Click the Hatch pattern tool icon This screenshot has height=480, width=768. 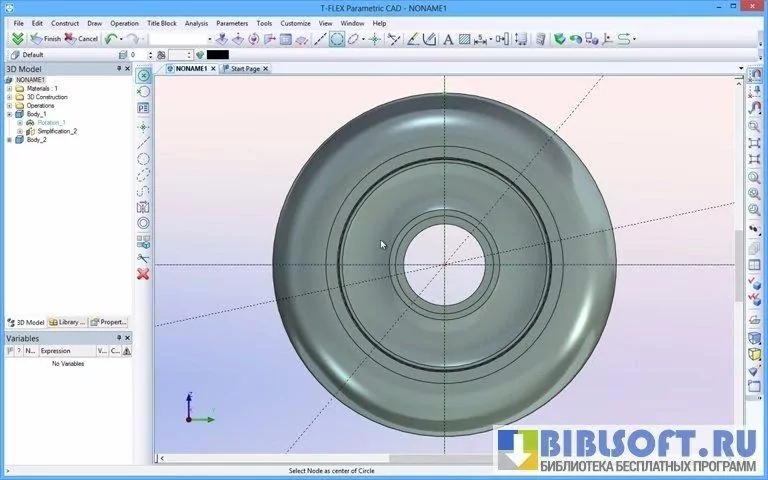pyautogui.click(x=464, y=39)
